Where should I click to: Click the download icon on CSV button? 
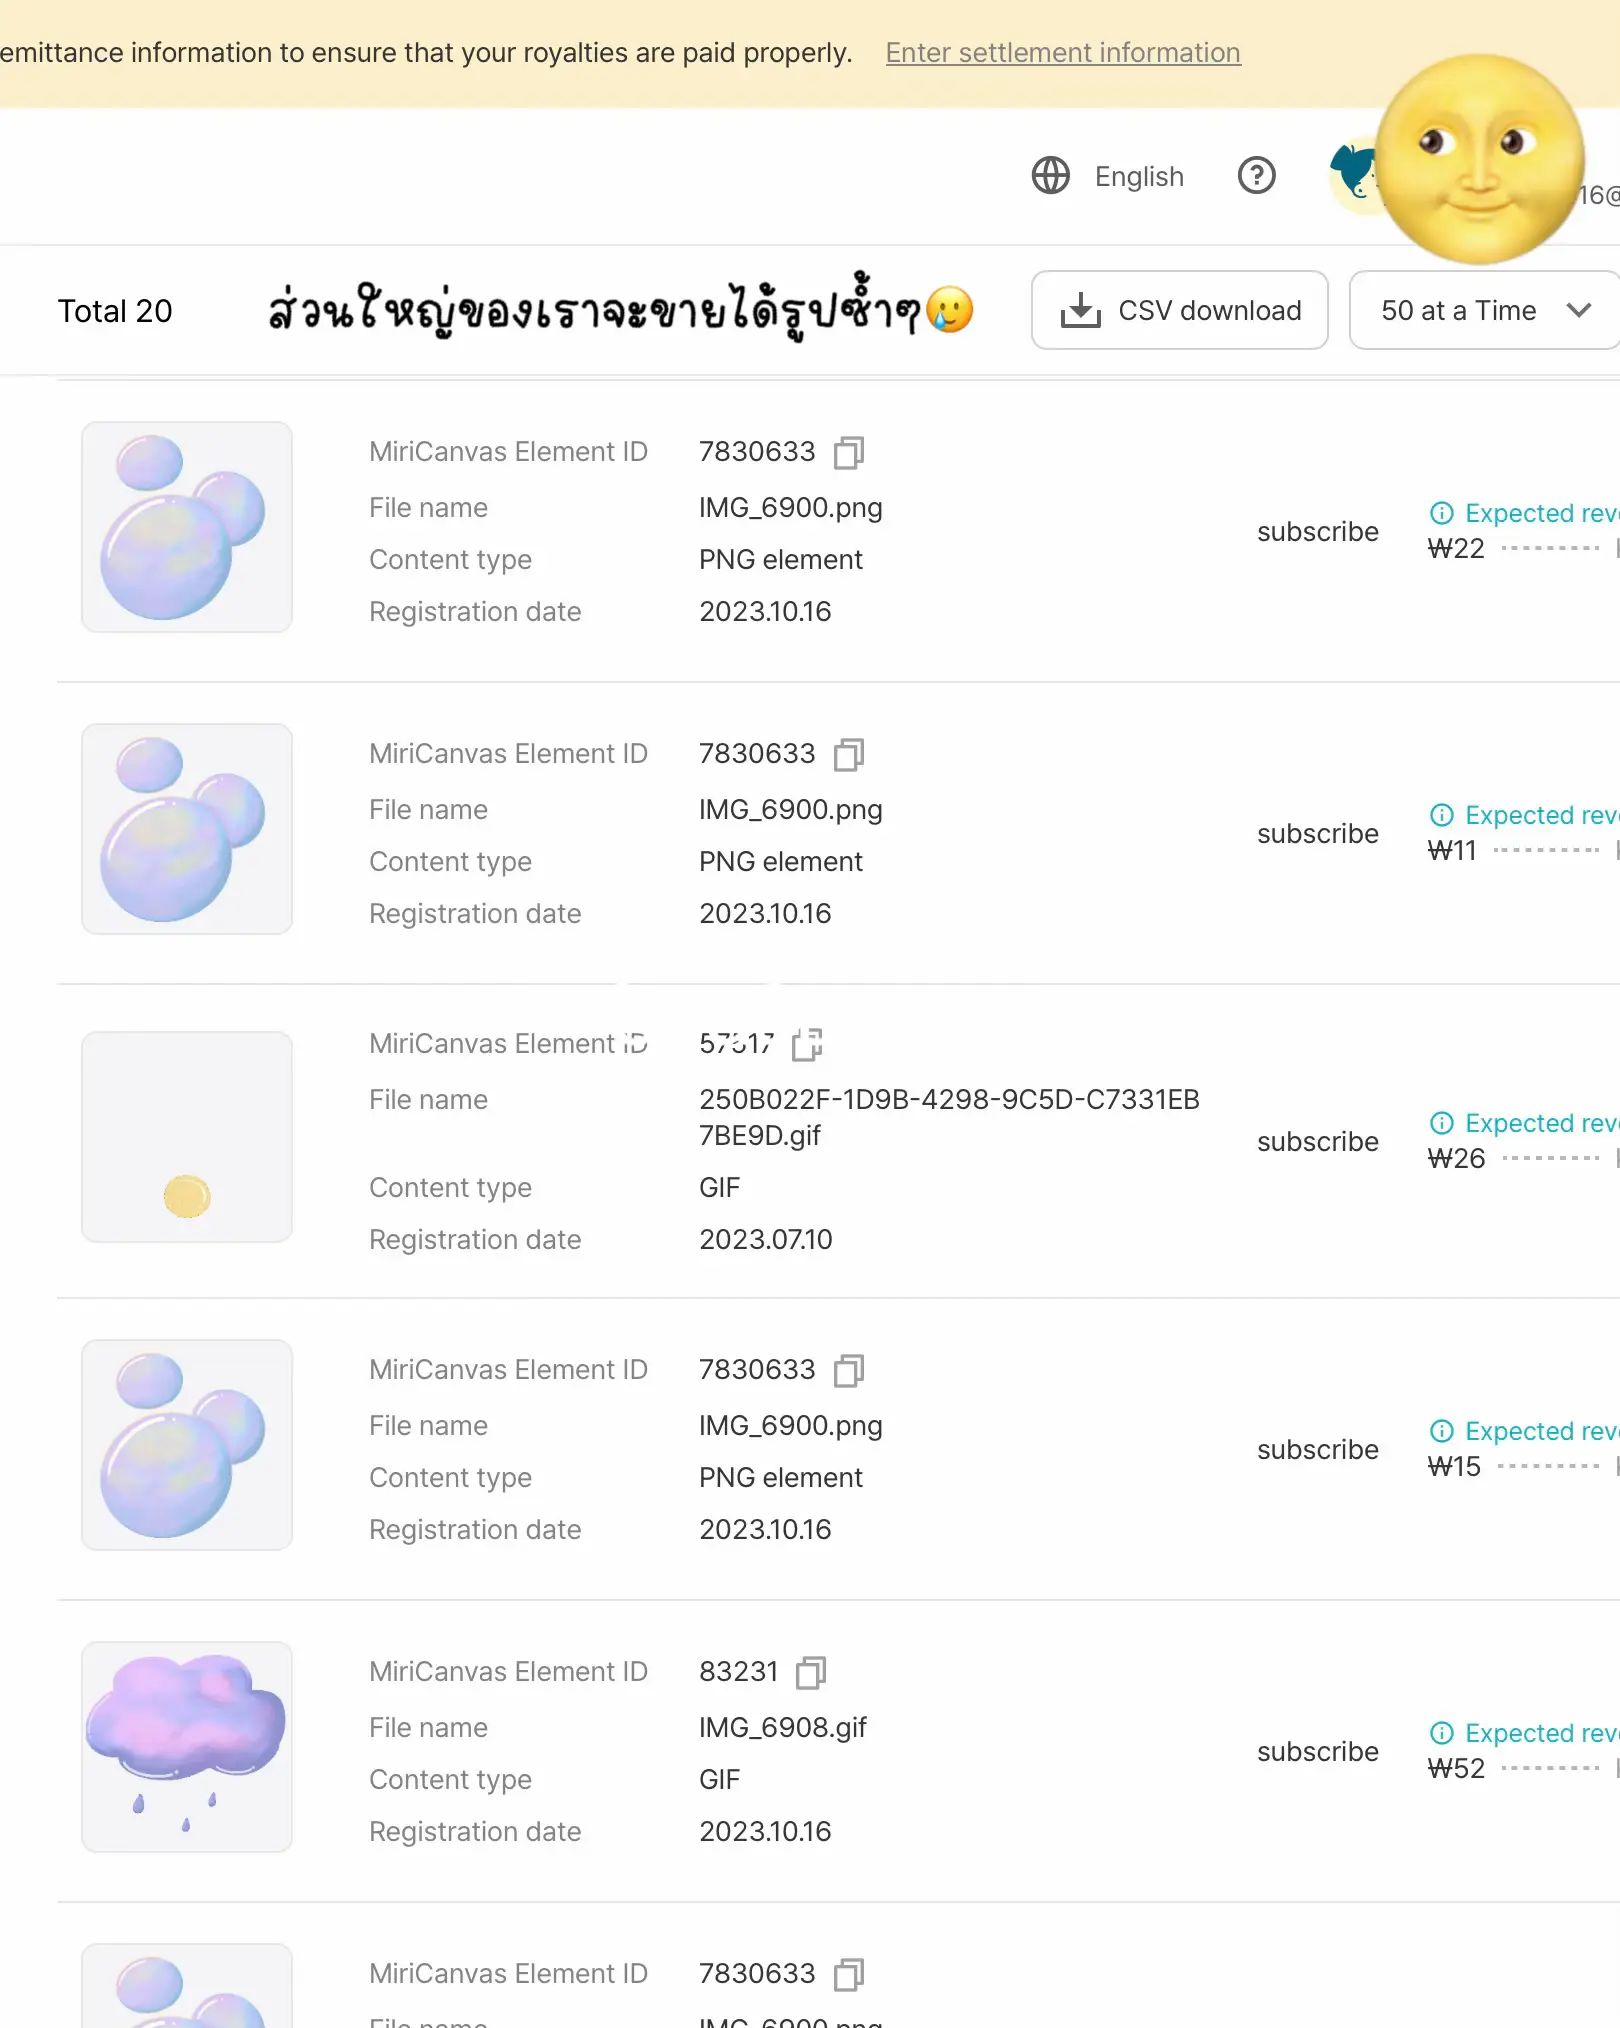point(1081,310)
